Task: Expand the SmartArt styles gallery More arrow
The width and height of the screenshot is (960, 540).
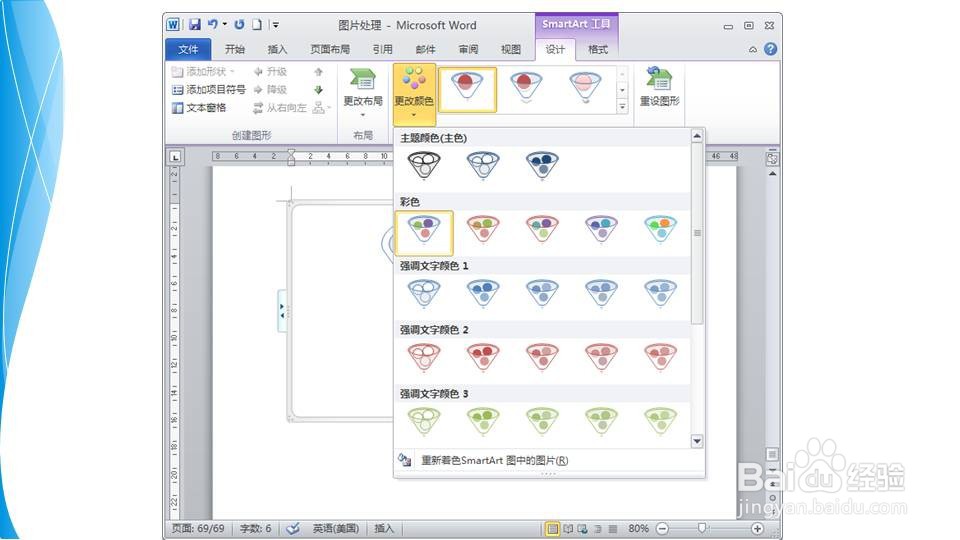Action: pyautogui.click(x=623, y=107)
